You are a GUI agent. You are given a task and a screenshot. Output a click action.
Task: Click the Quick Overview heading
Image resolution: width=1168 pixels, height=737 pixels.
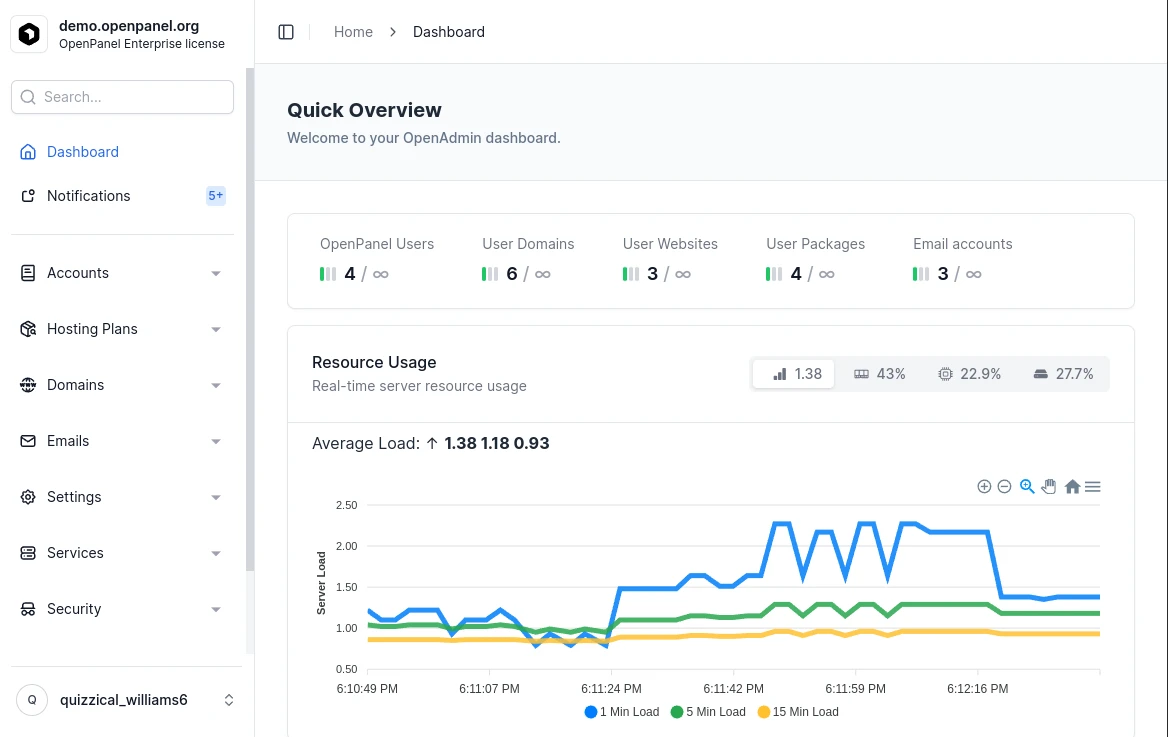[x=364, y=110]
